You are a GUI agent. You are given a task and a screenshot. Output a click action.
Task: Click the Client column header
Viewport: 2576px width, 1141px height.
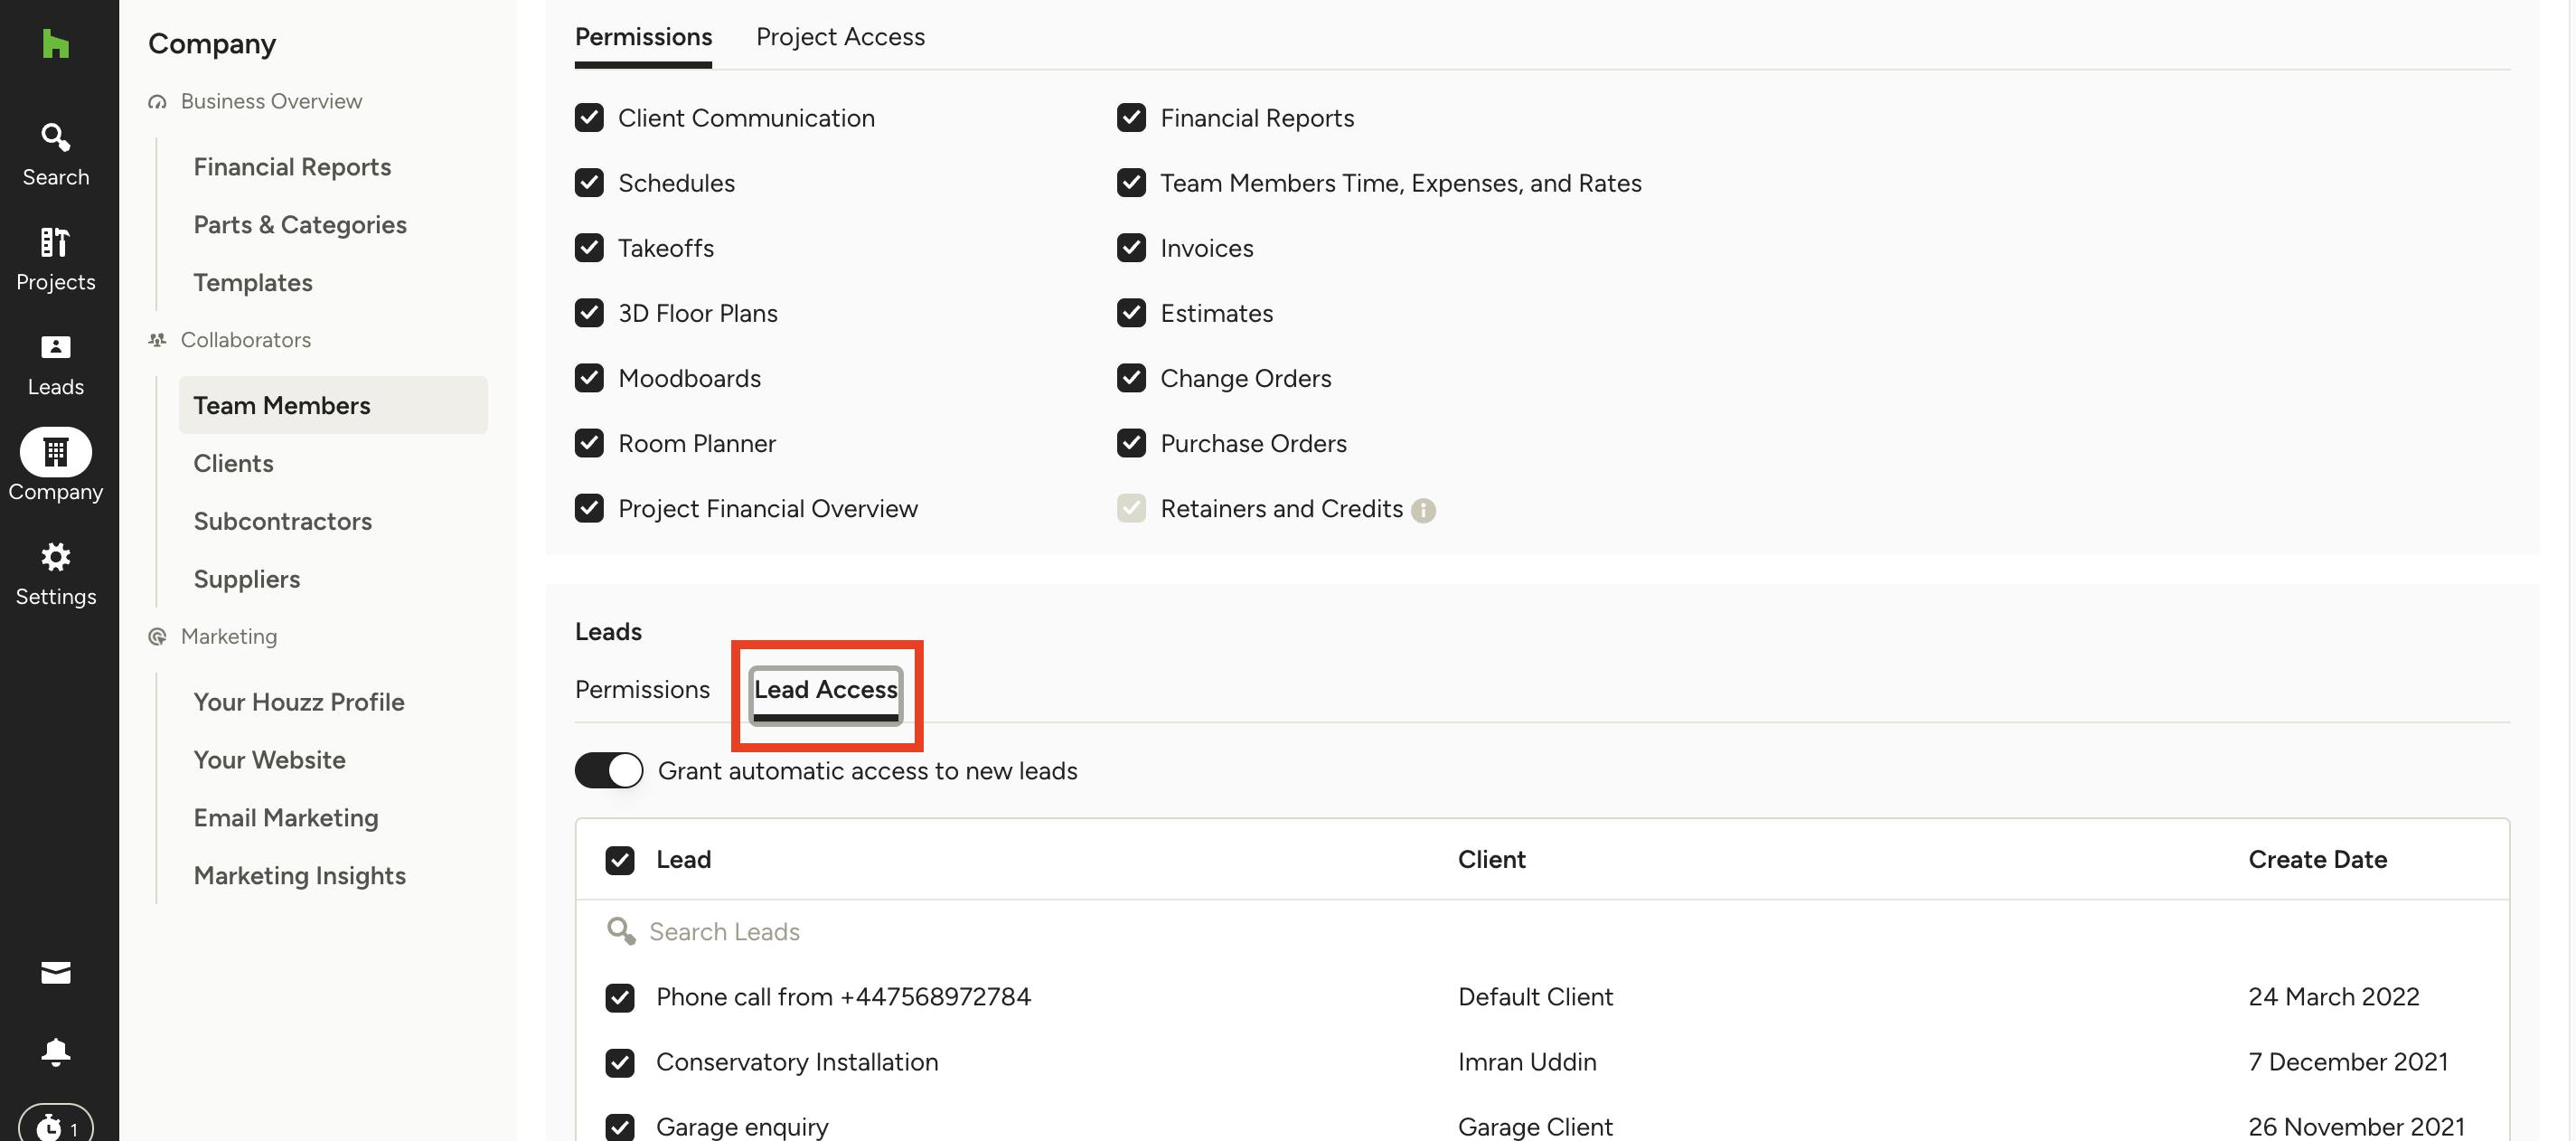coord(1491,860)
